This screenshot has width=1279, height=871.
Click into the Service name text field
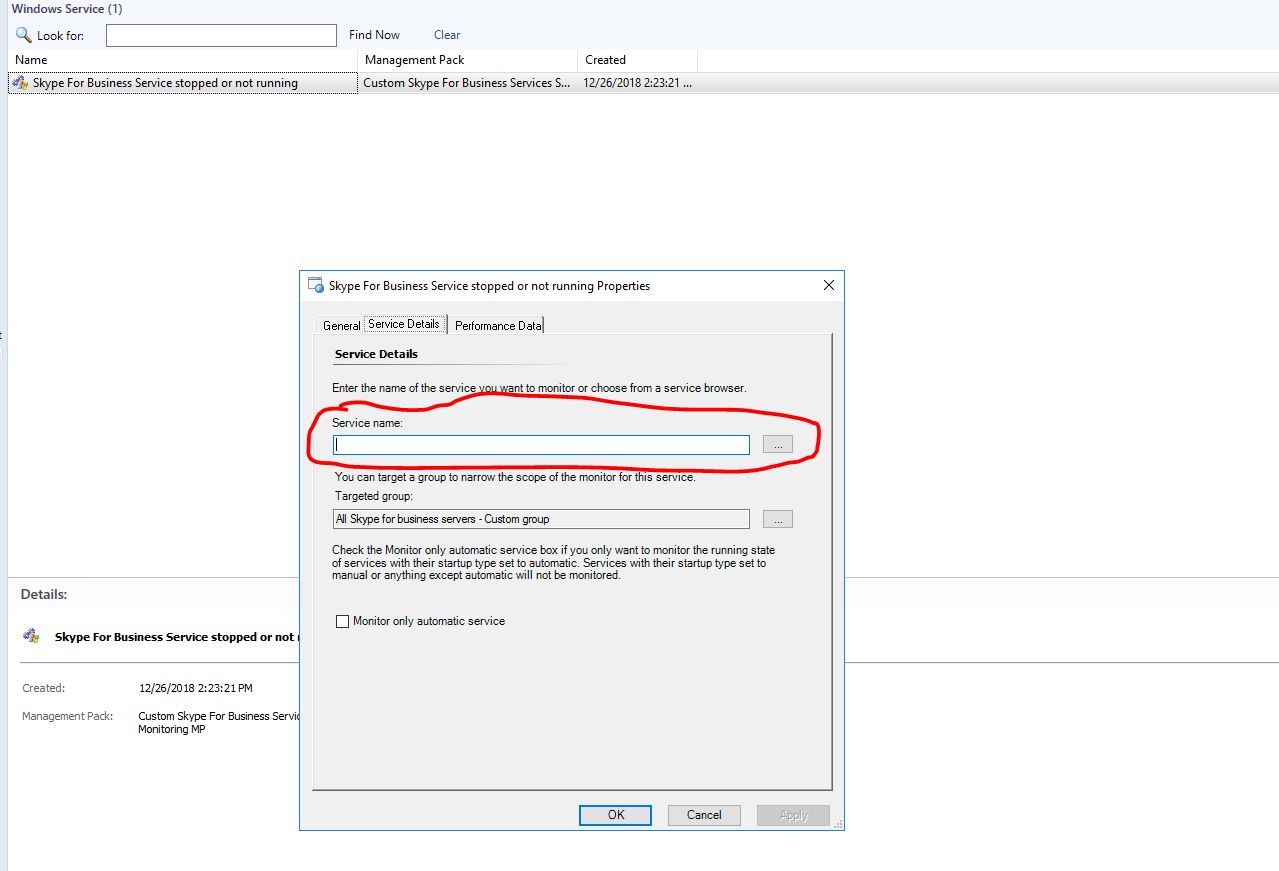click(x=541, y=445)
